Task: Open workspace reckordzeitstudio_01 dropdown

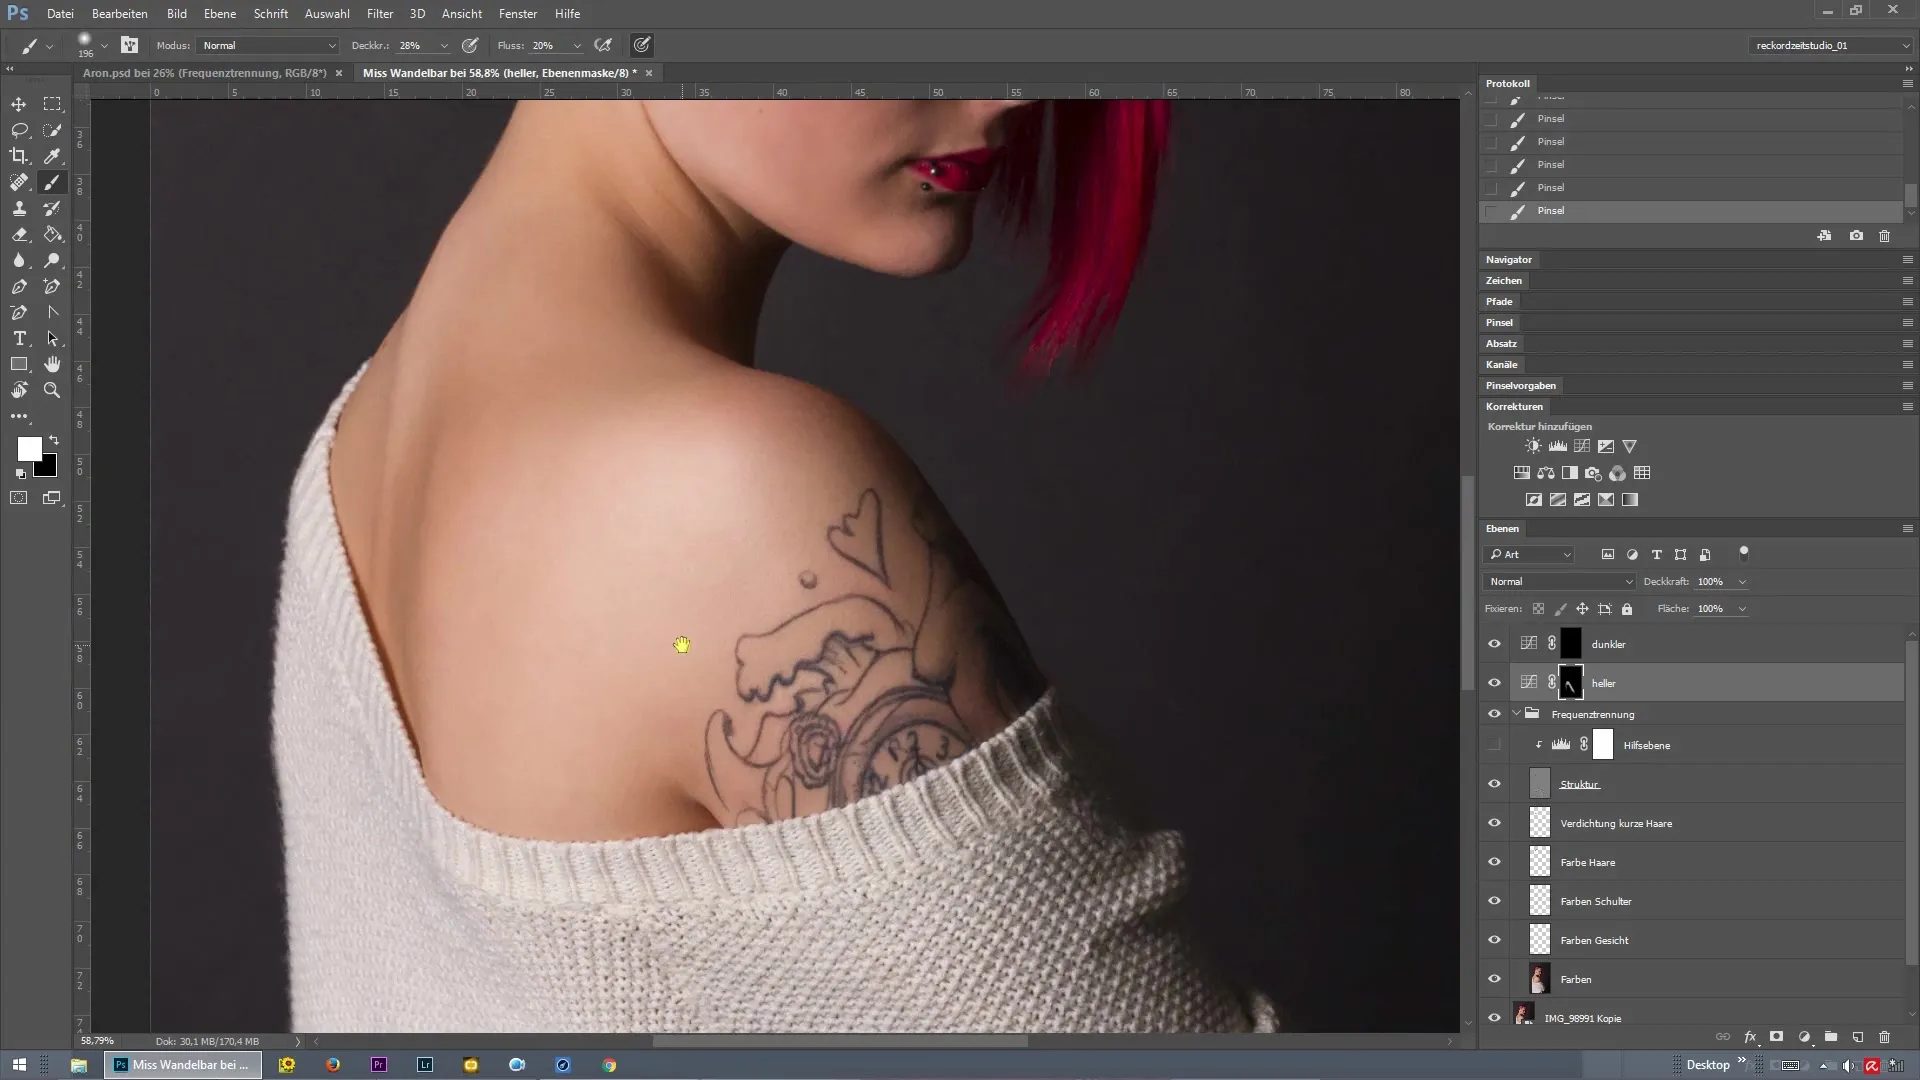Action: (x=1830, y=45)
